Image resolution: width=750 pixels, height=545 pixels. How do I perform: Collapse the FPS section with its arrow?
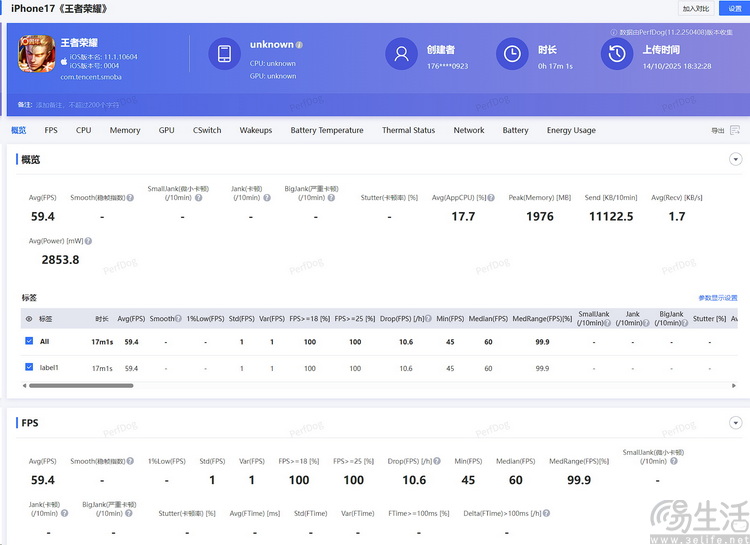pos(735,423)
